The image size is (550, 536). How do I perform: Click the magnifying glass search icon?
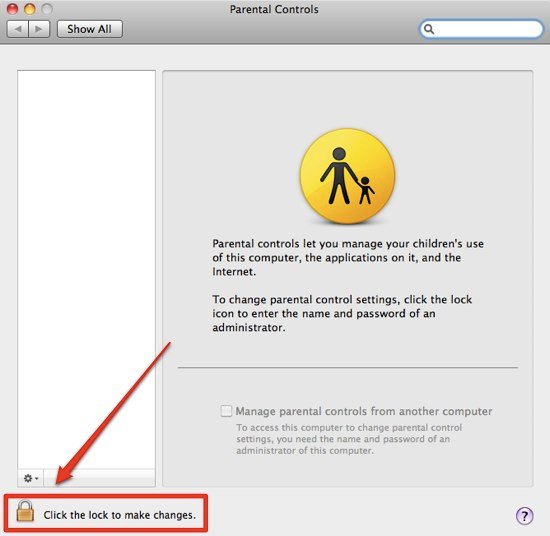tap(429, 29)
